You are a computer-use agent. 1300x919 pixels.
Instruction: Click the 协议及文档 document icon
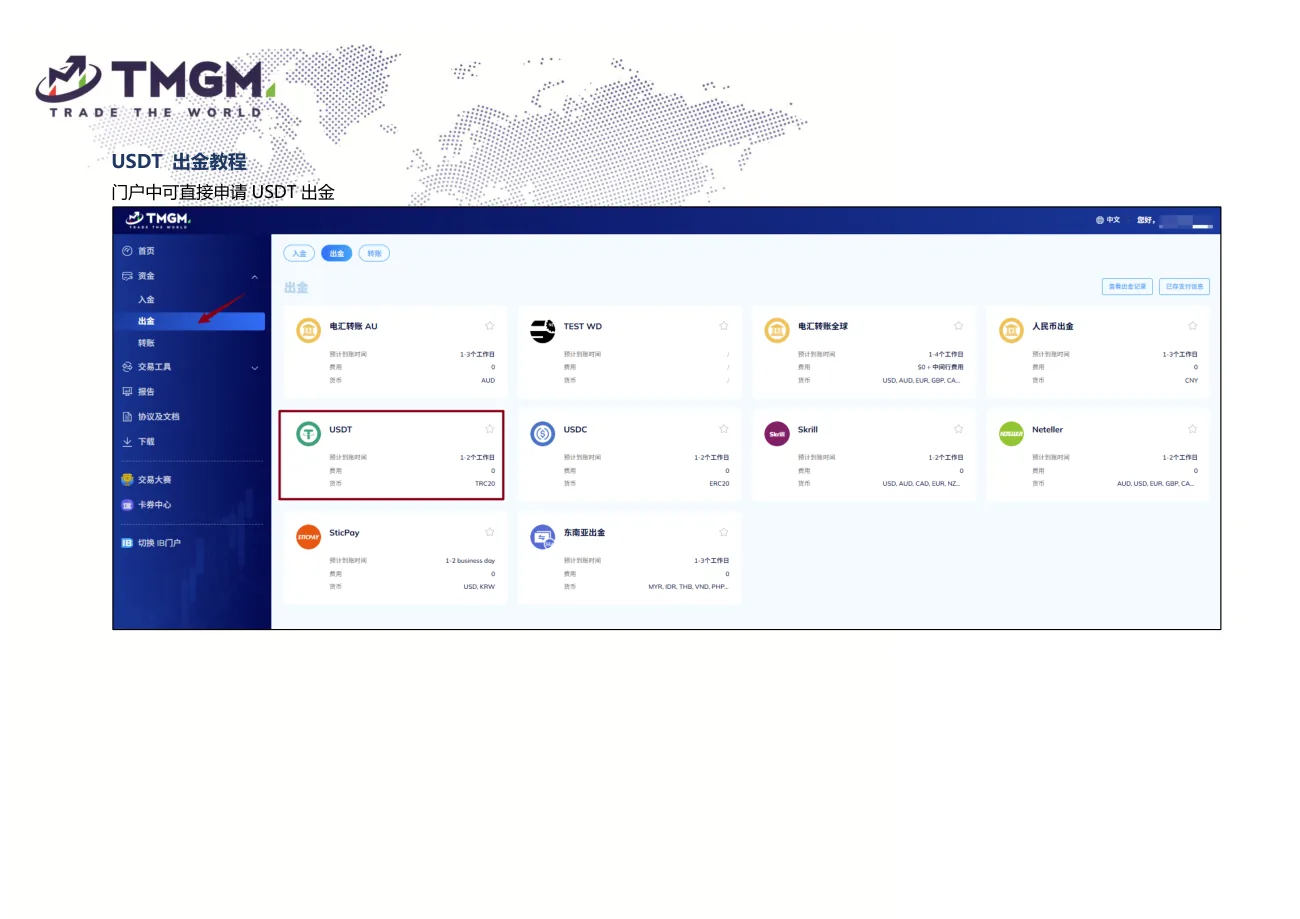tap(127, 417)
